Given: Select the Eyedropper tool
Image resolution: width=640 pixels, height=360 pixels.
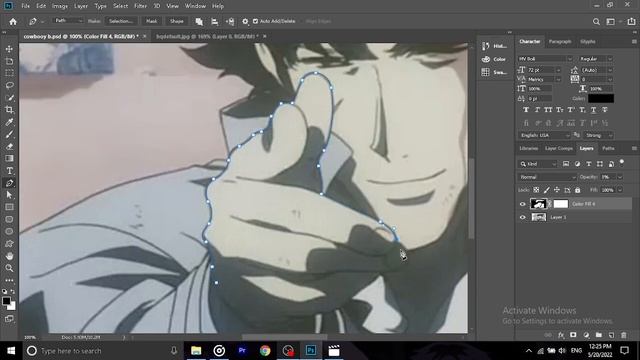Looking at the screenshot, I should pyautogui.click(x=9, y=122).
